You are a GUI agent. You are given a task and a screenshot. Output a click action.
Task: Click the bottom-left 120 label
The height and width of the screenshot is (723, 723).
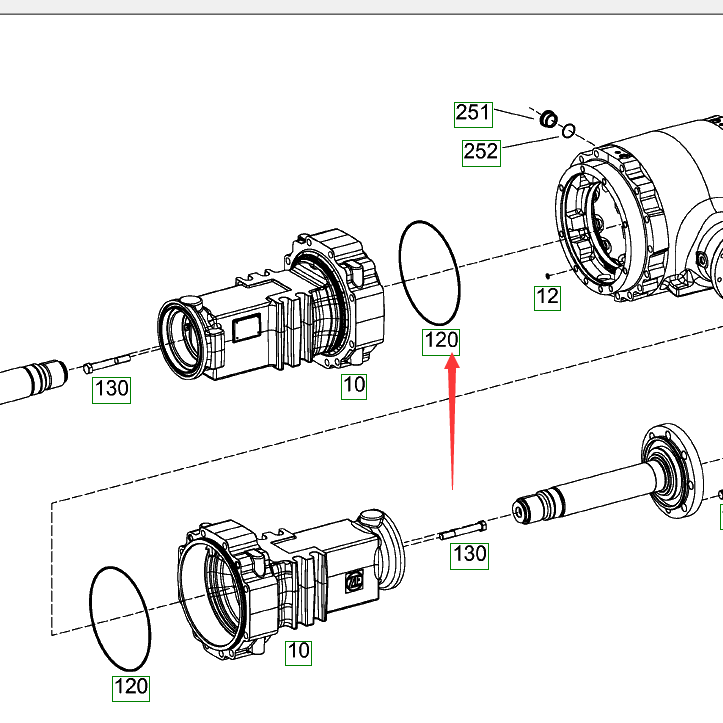[130, 687]
